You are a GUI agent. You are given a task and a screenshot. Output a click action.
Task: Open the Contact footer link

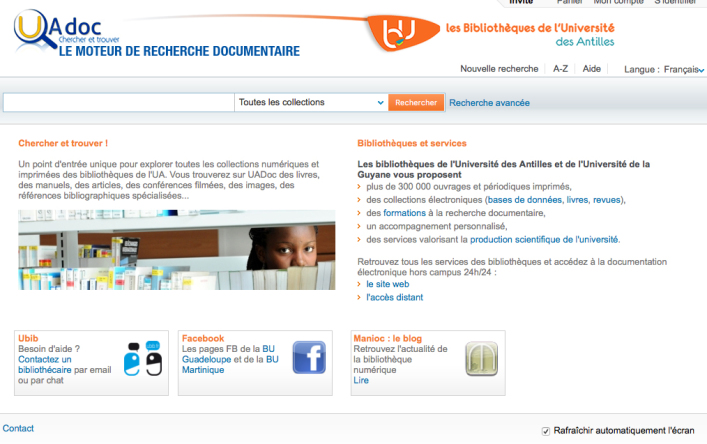tap(18, 428)
